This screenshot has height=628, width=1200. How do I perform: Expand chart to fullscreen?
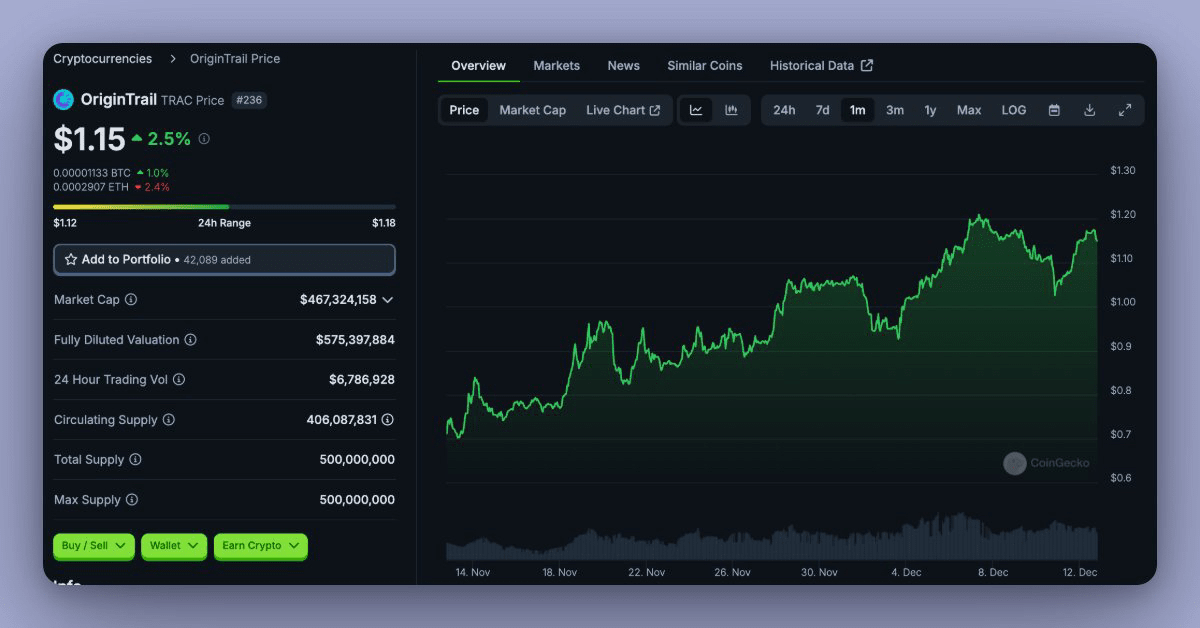coord(1125,110)
